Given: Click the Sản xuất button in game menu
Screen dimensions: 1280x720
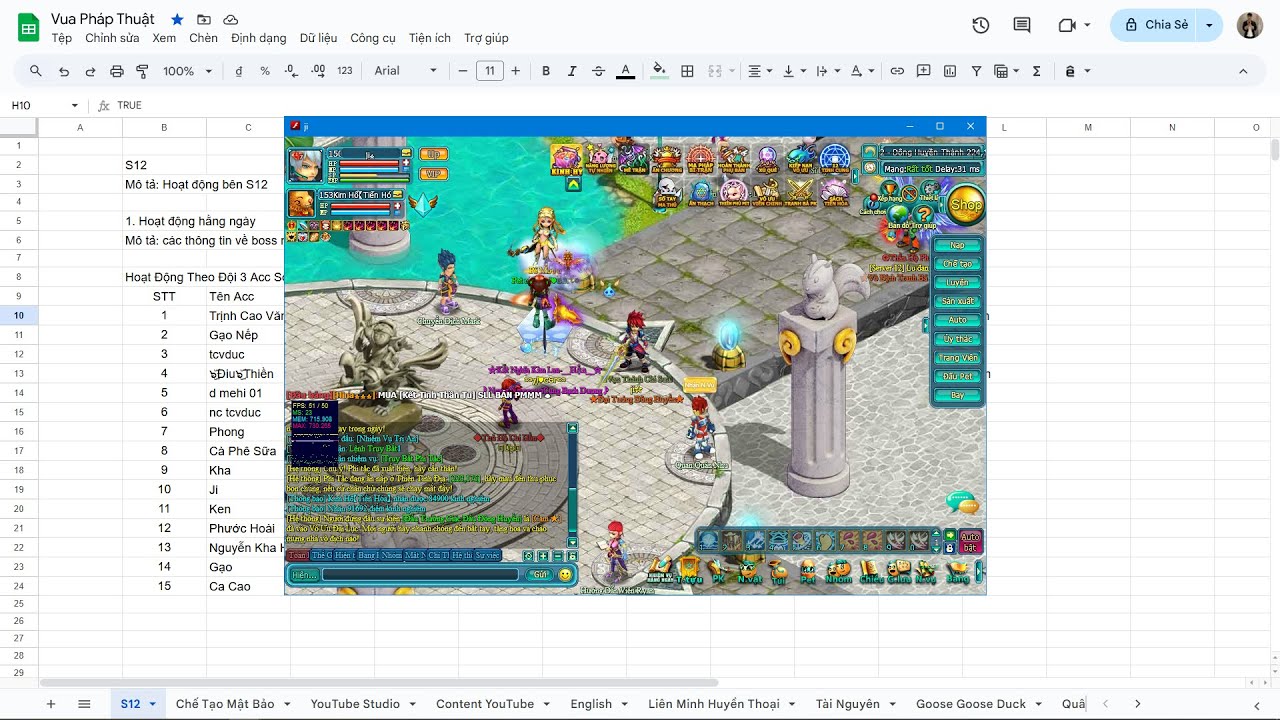Looking at the screenshot, I should pos(958,301).
